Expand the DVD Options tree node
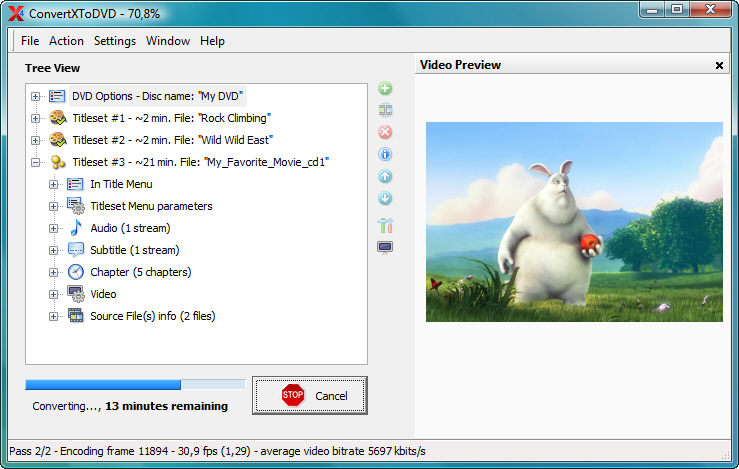 pyautogui.click(x=36, y=96)
